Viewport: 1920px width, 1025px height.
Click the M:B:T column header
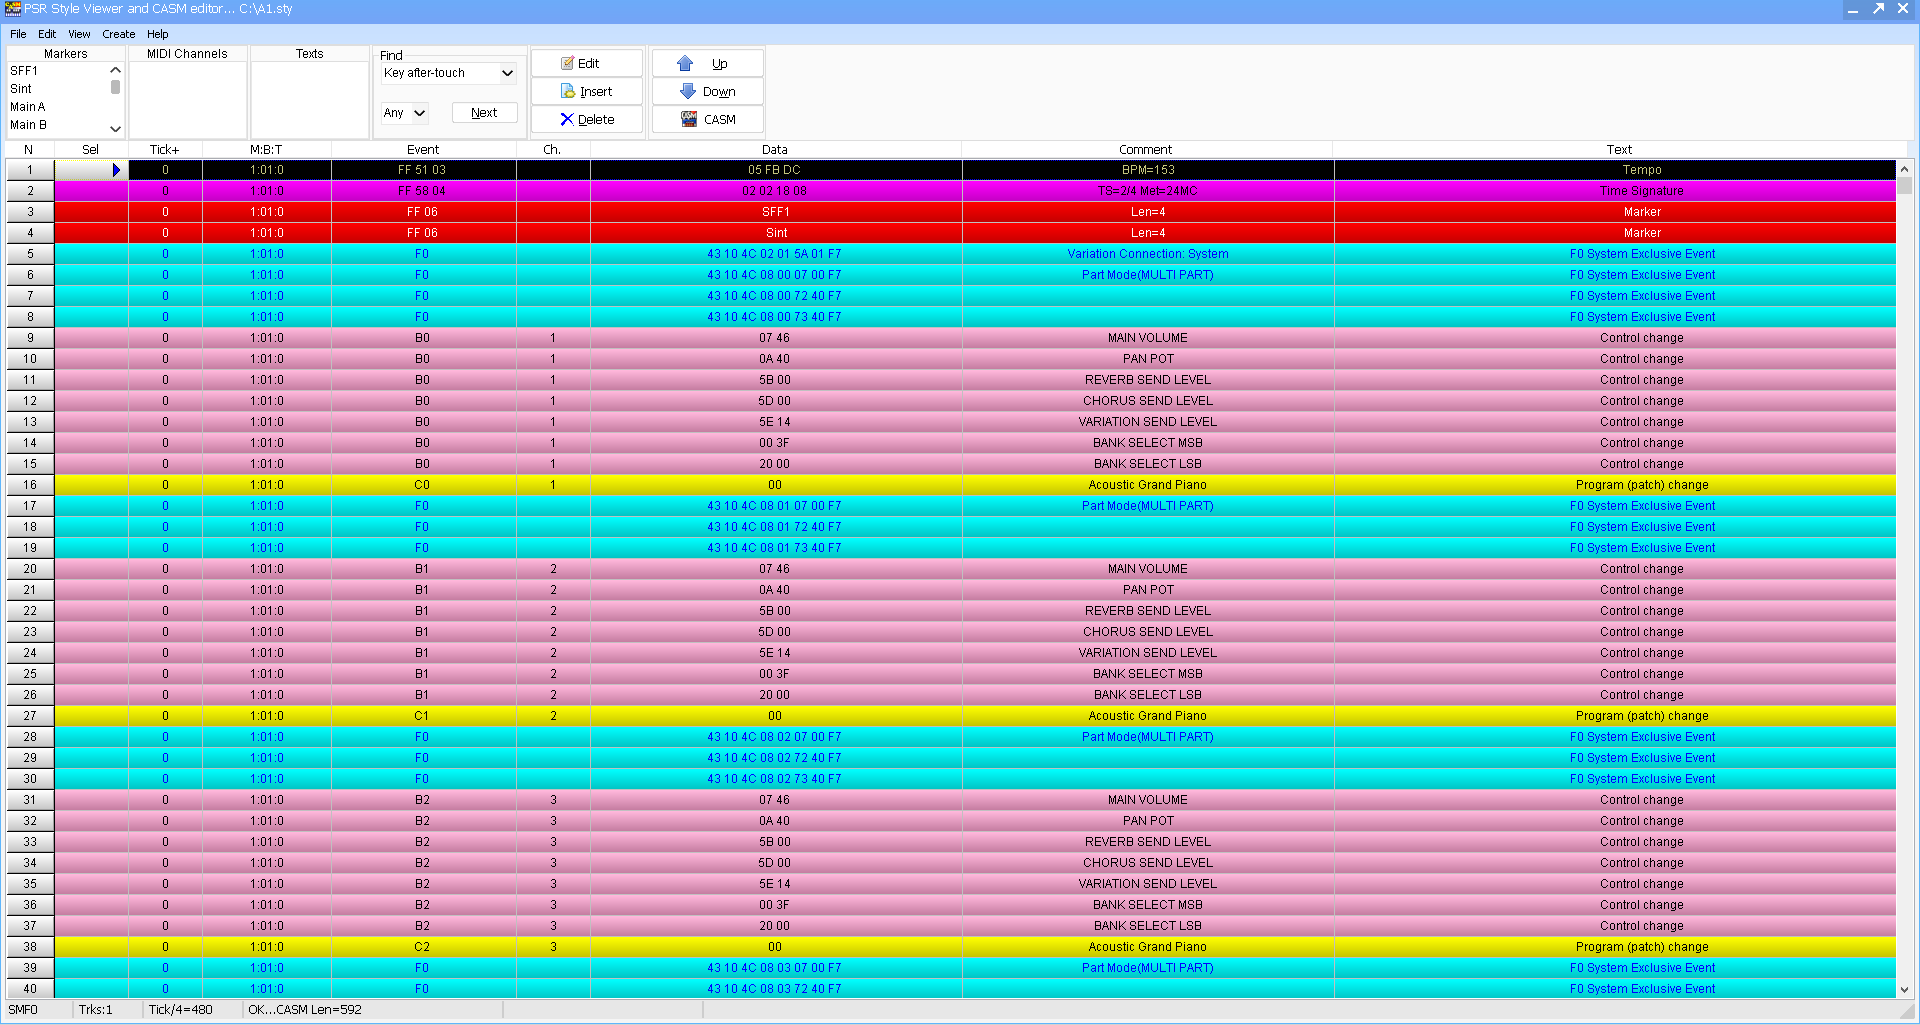266,150
